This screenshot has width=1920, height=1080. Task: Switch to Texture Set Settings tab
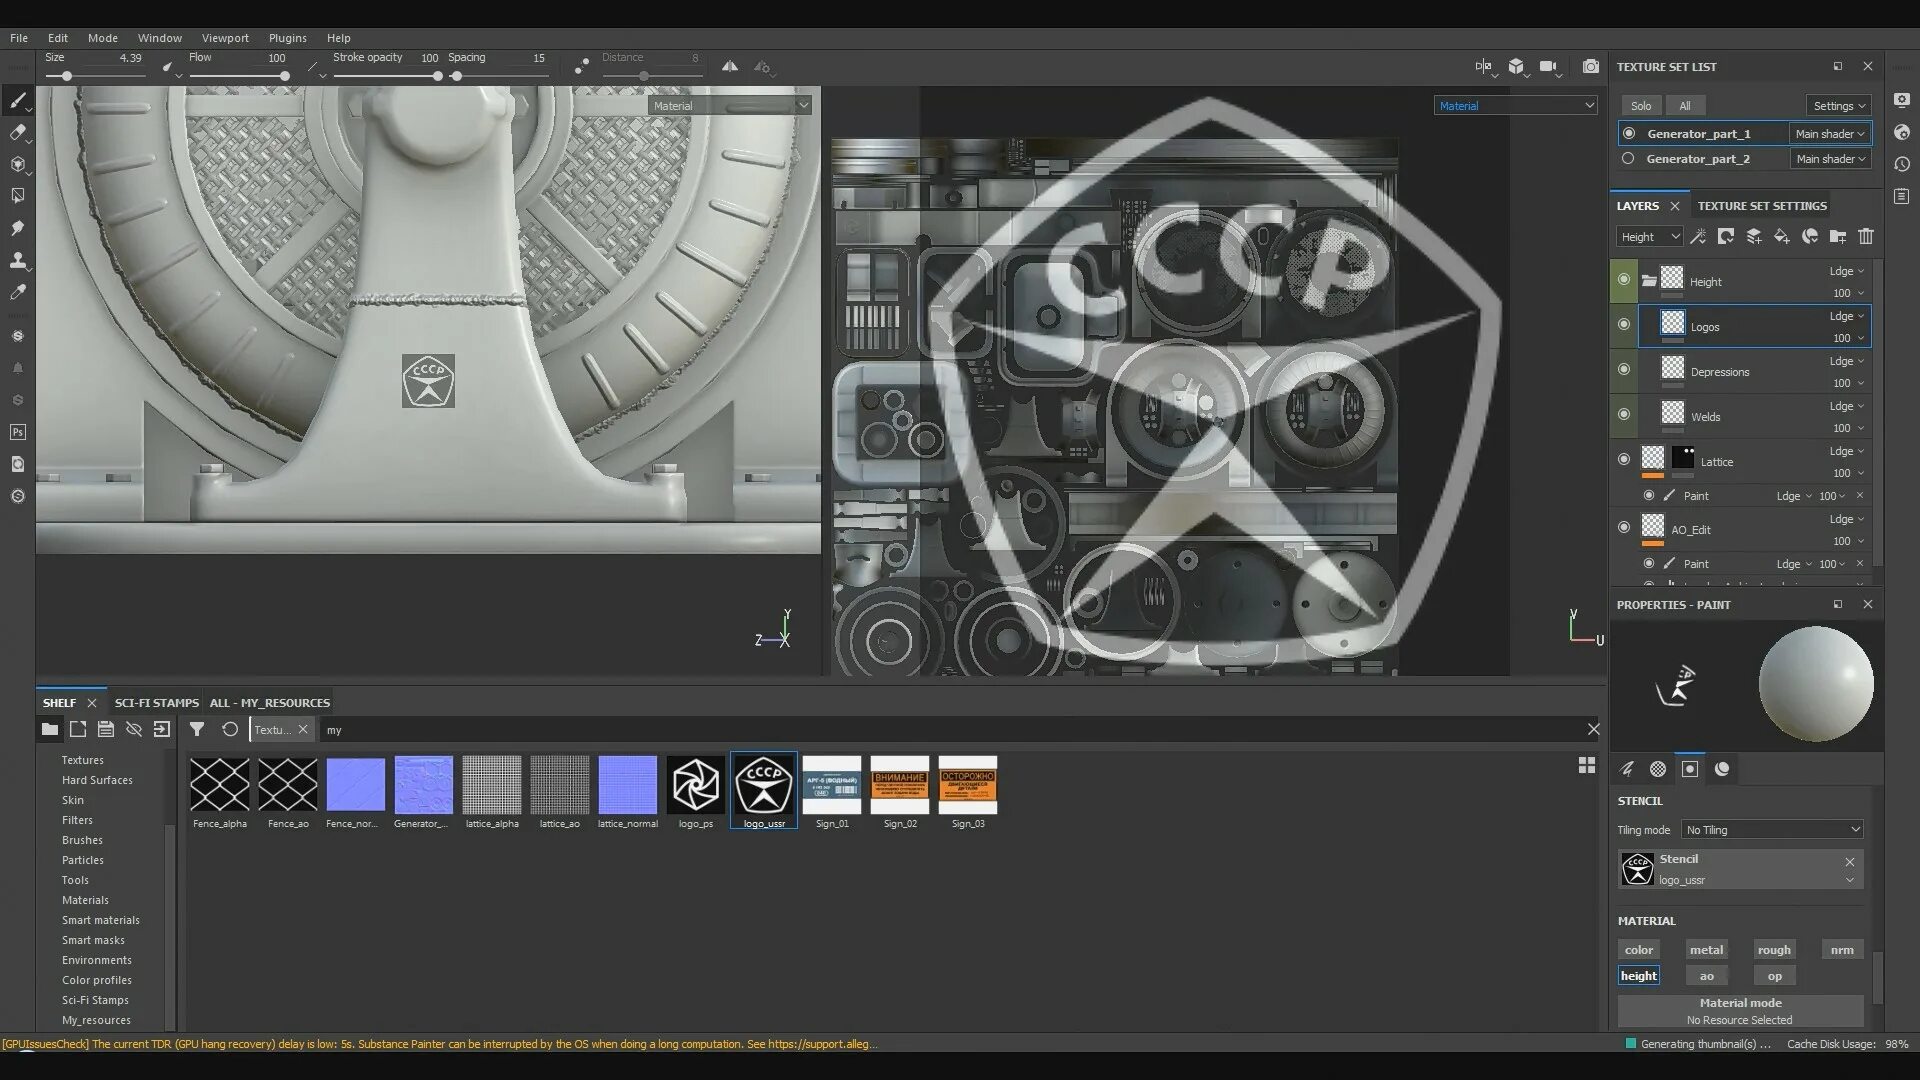[x=1761, y=206]
